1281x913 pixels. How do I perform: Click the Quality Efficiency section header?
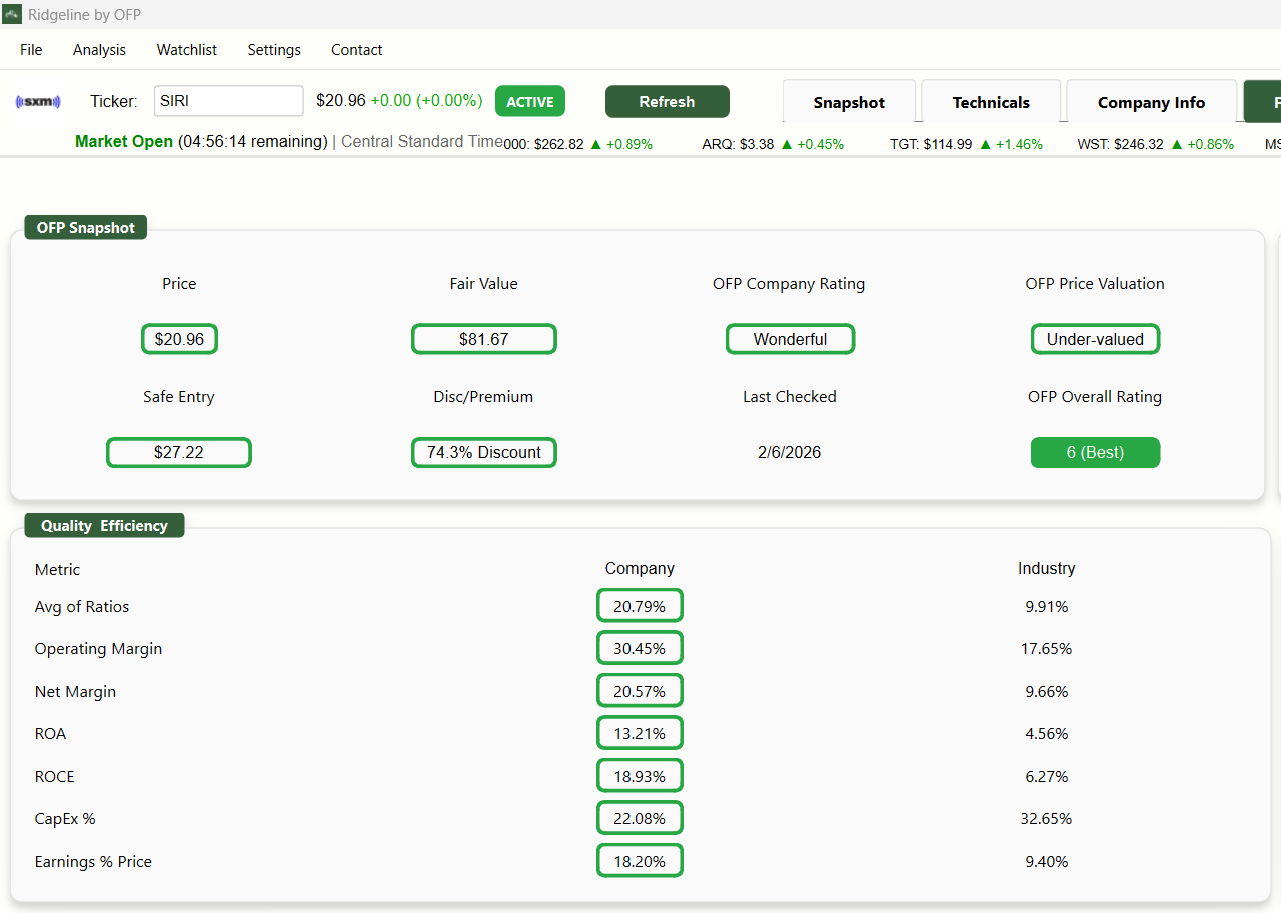pos(104,525)
